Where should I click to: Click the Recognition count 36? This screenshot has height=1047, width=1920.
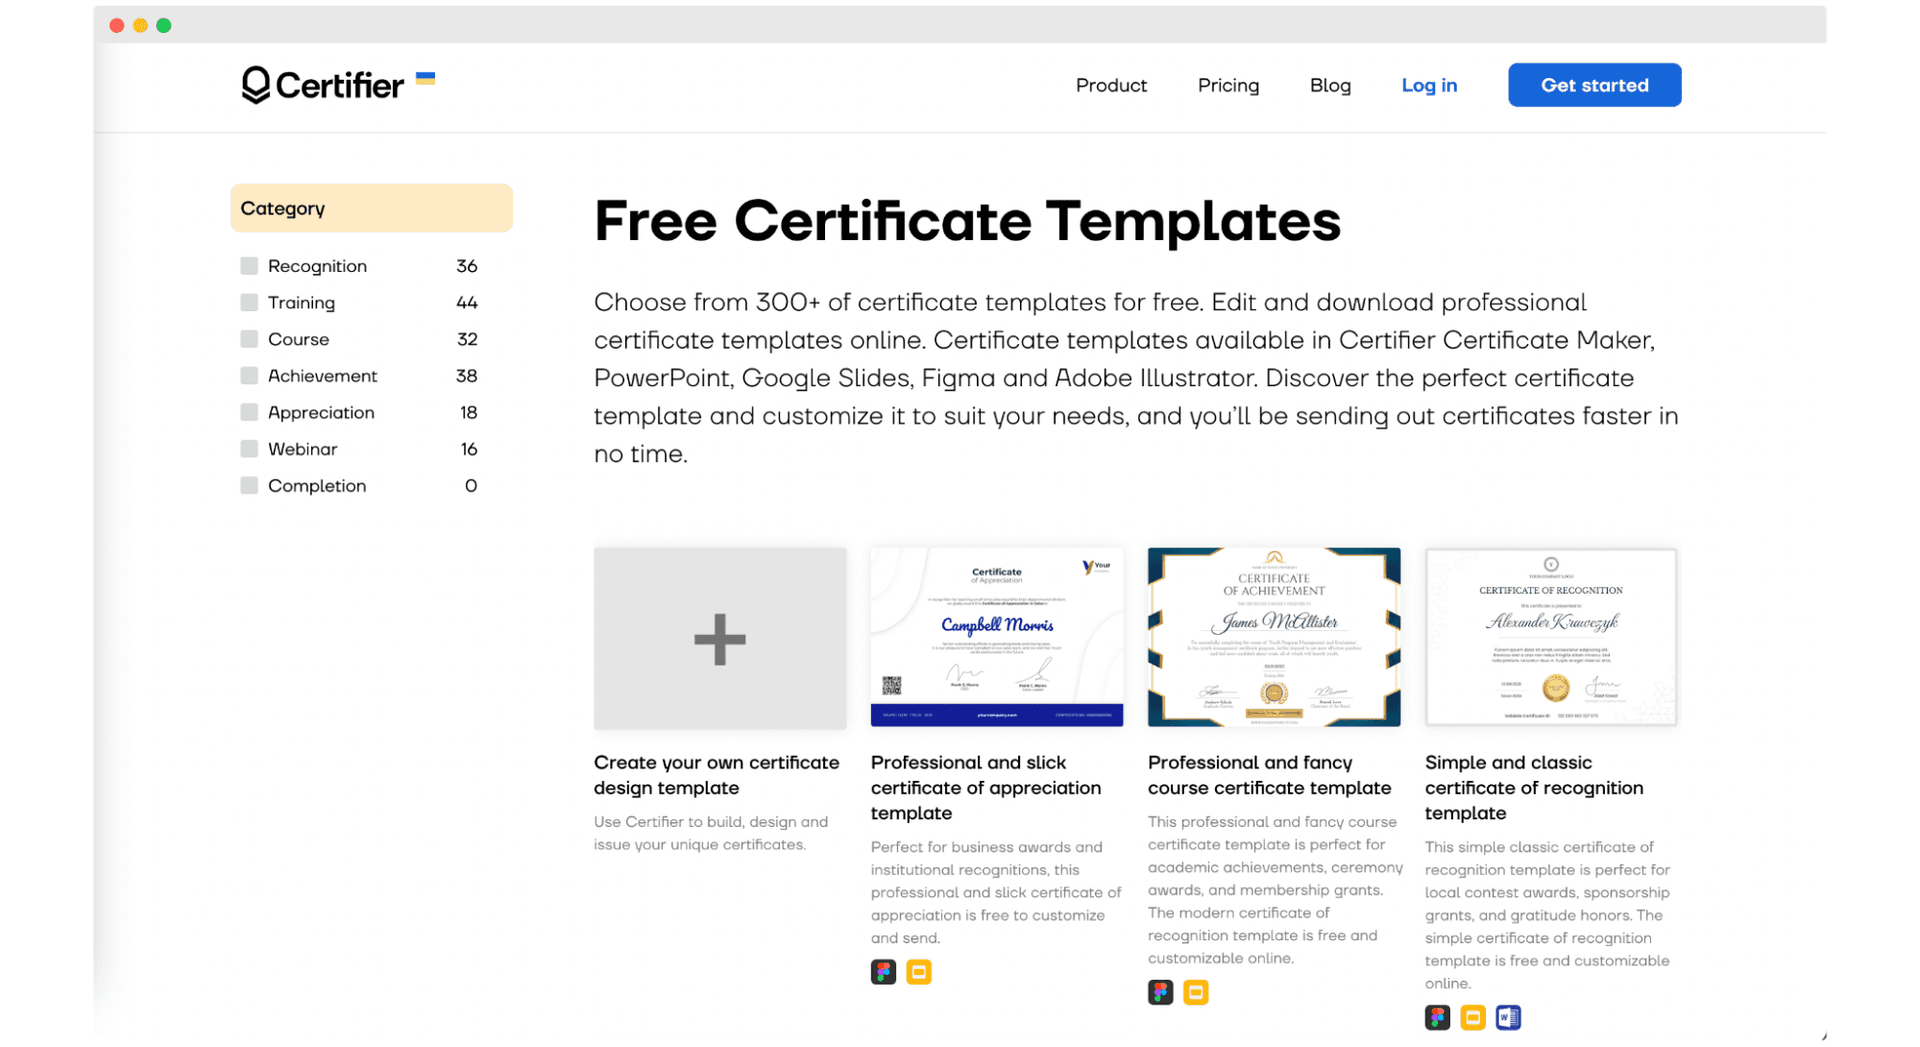pyautogui.click(x=466, y=266)
